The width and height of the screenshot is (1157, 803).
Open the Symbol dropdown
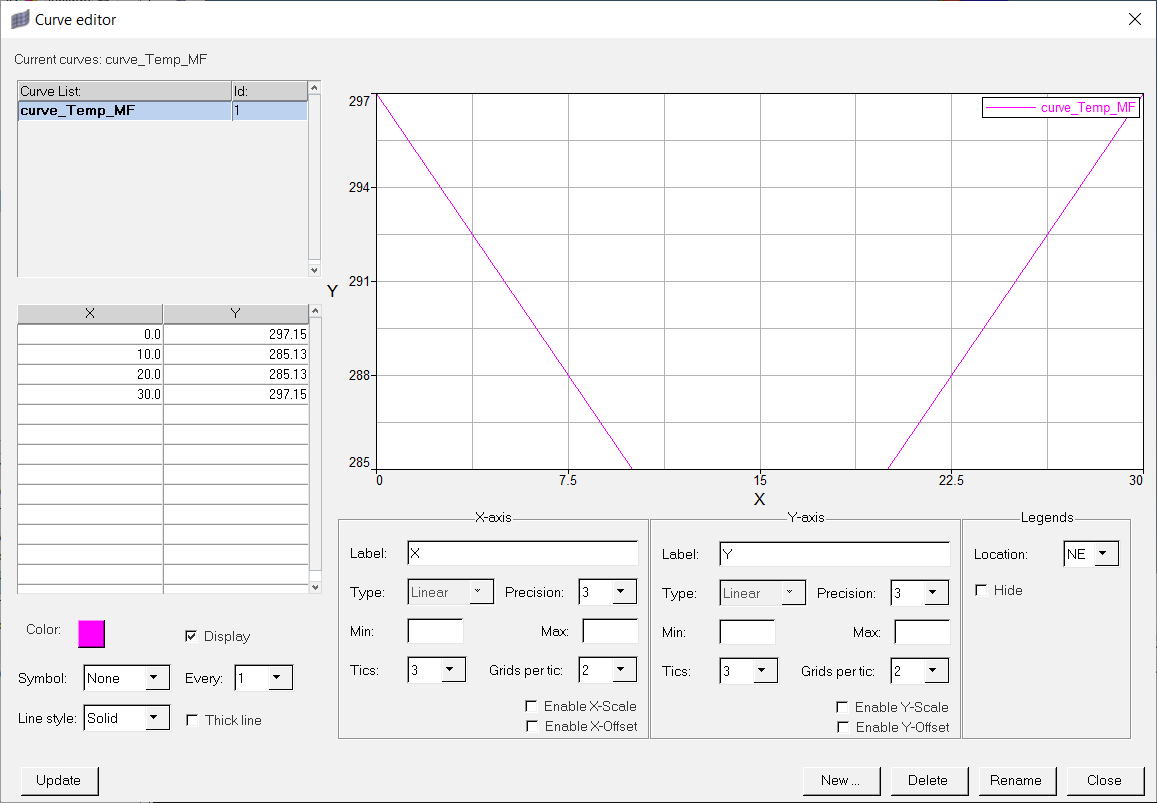156,678
